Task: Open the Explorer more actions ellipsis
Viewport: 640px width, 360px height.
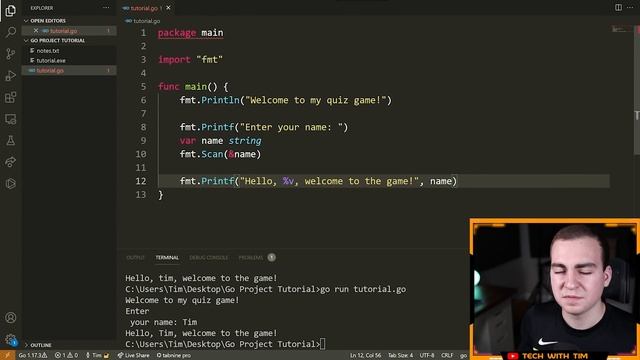Action: [x=106, y=8]
